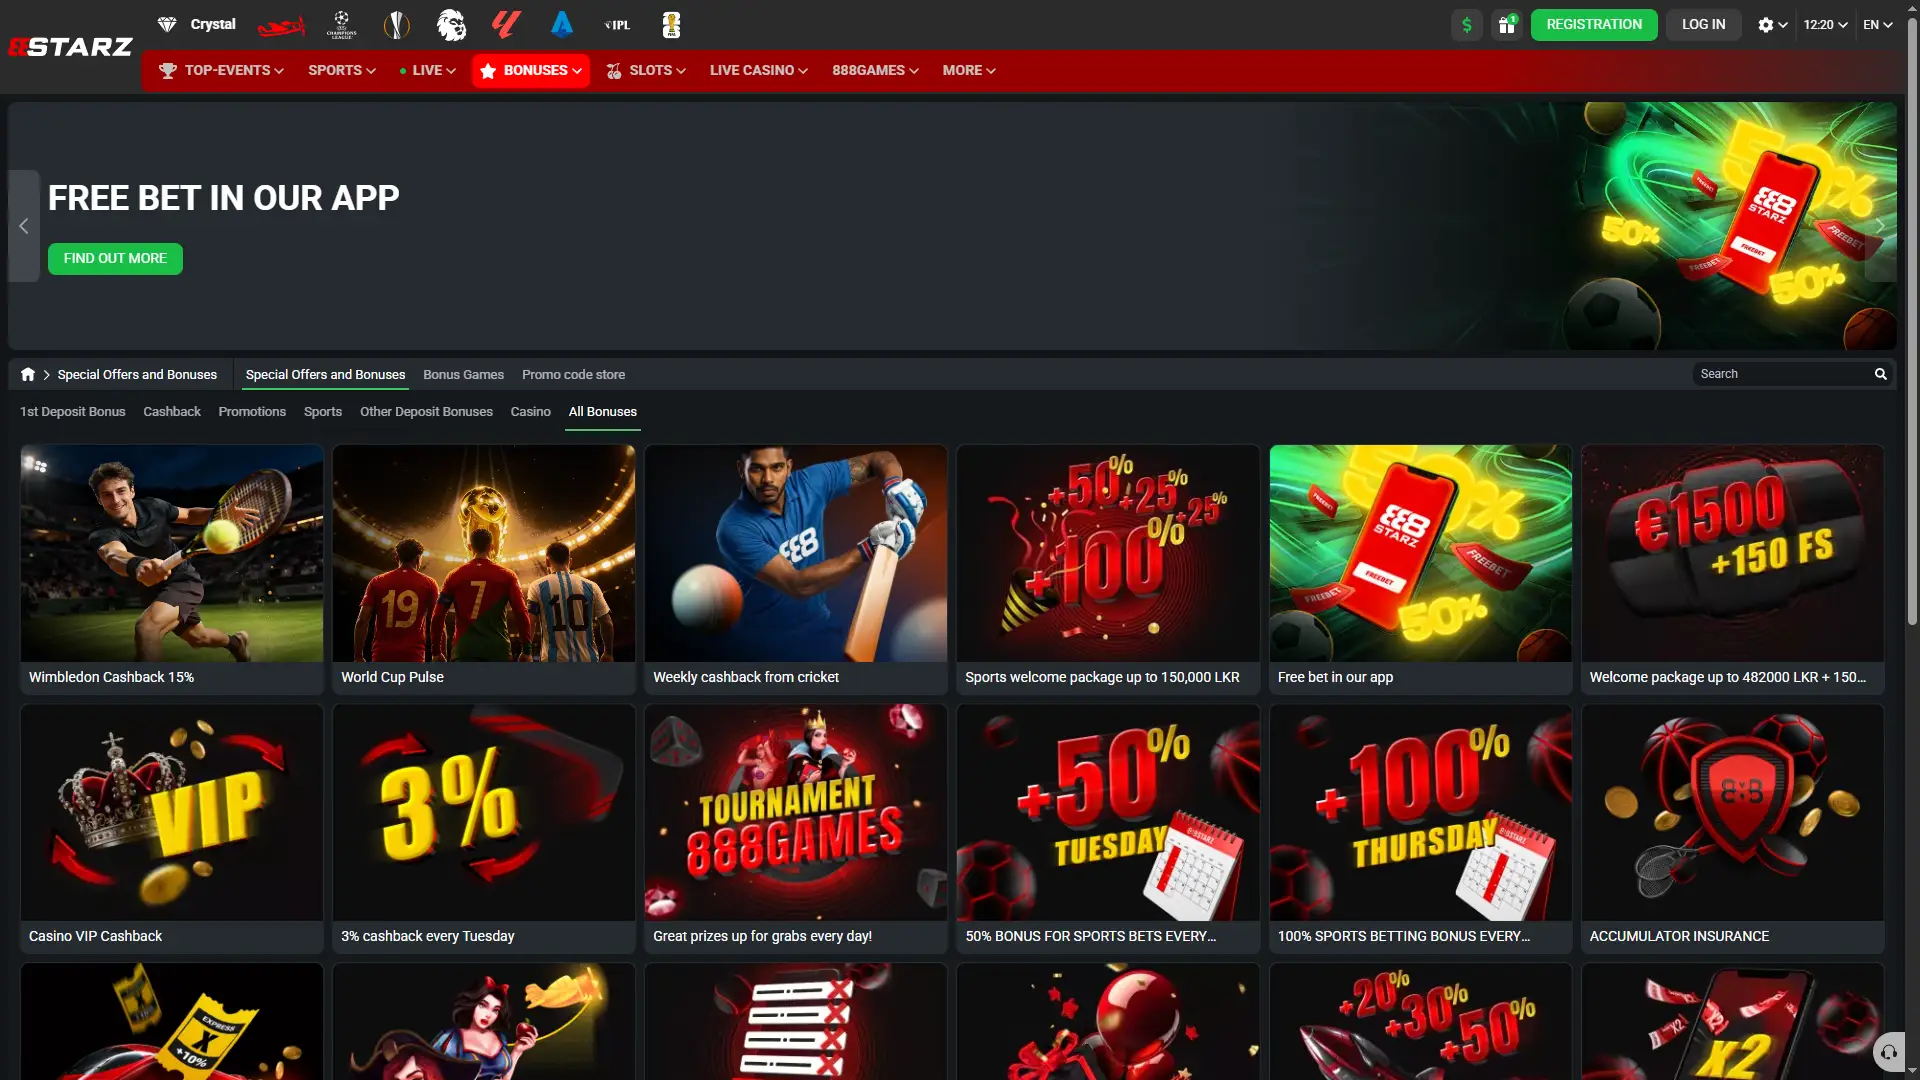
Task: Expand the MORE menu
Action: [x=969, y=71]
